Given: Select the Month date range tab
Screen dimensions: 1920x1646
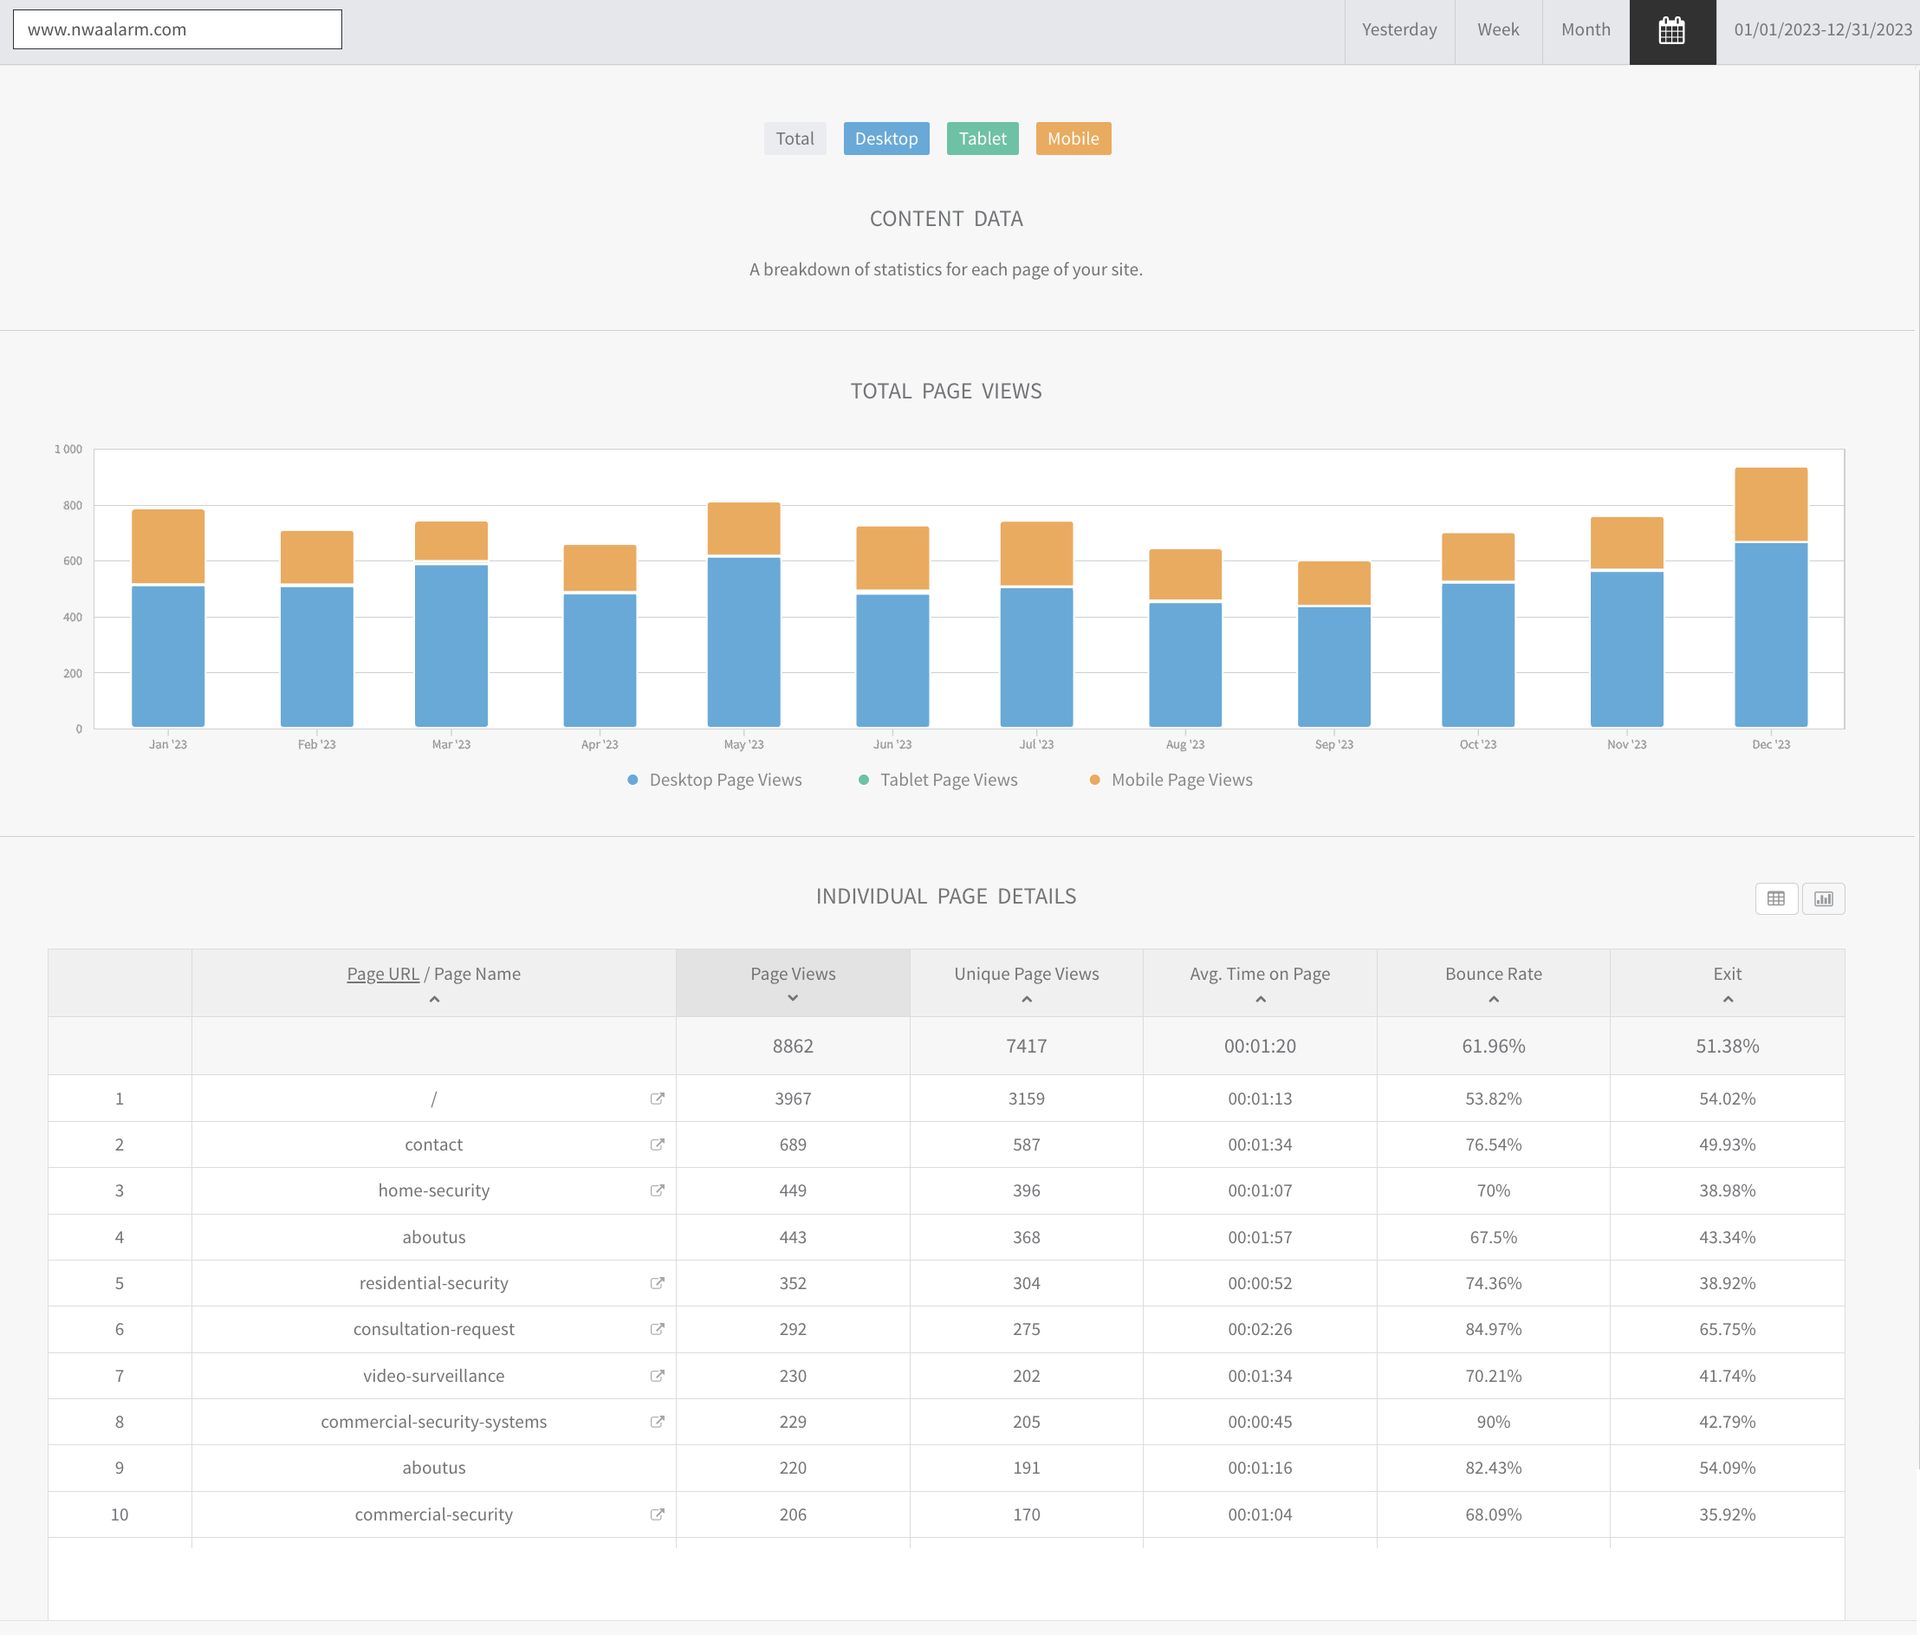Looking at the screenshot, I should tap(1585, 30).
